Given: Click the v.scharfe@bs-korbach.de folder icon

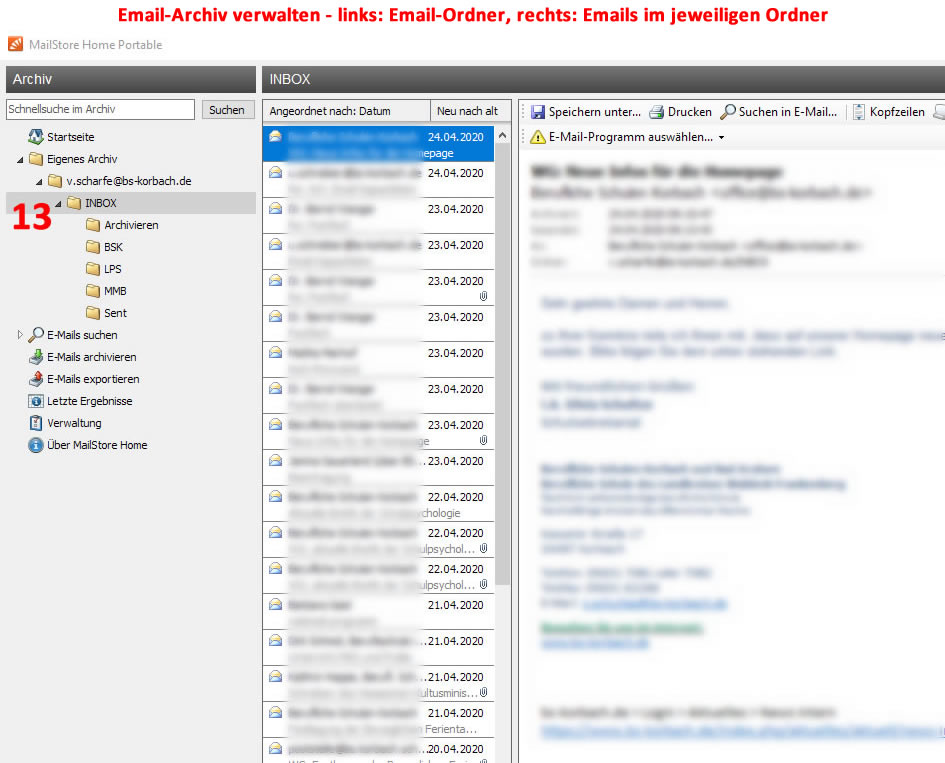Looking at the screenshot, I should pyautogui.click(x=55, y=181).
